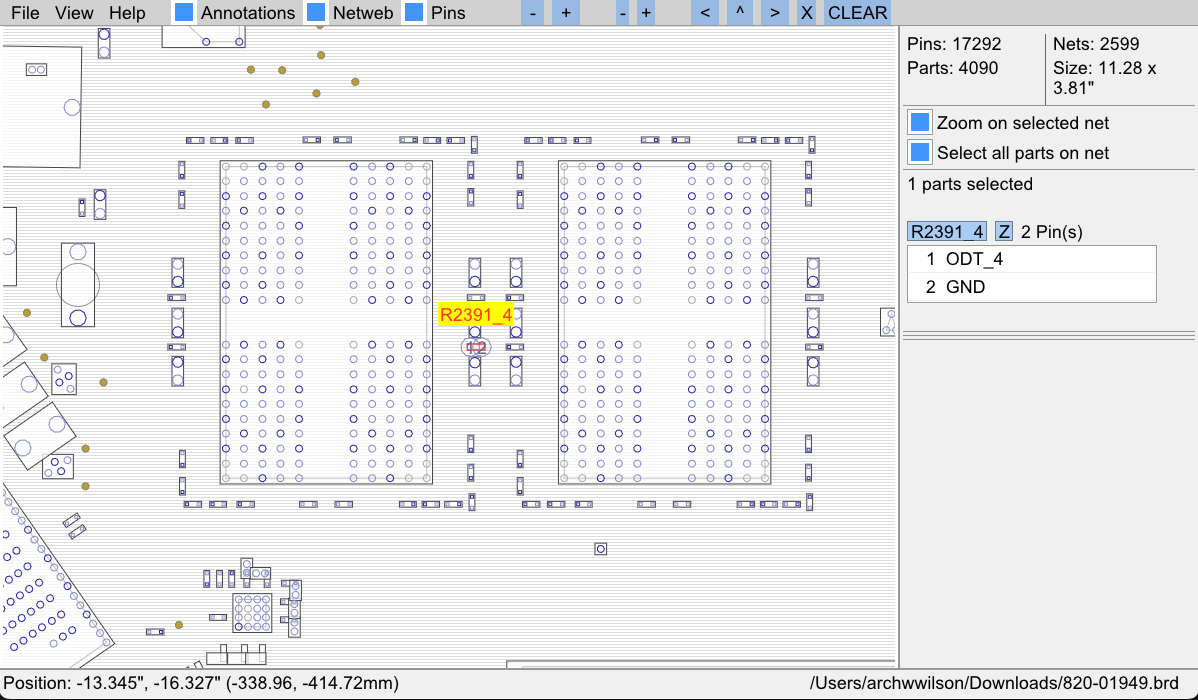Select pin 2 GND row

pos(1031,287)
